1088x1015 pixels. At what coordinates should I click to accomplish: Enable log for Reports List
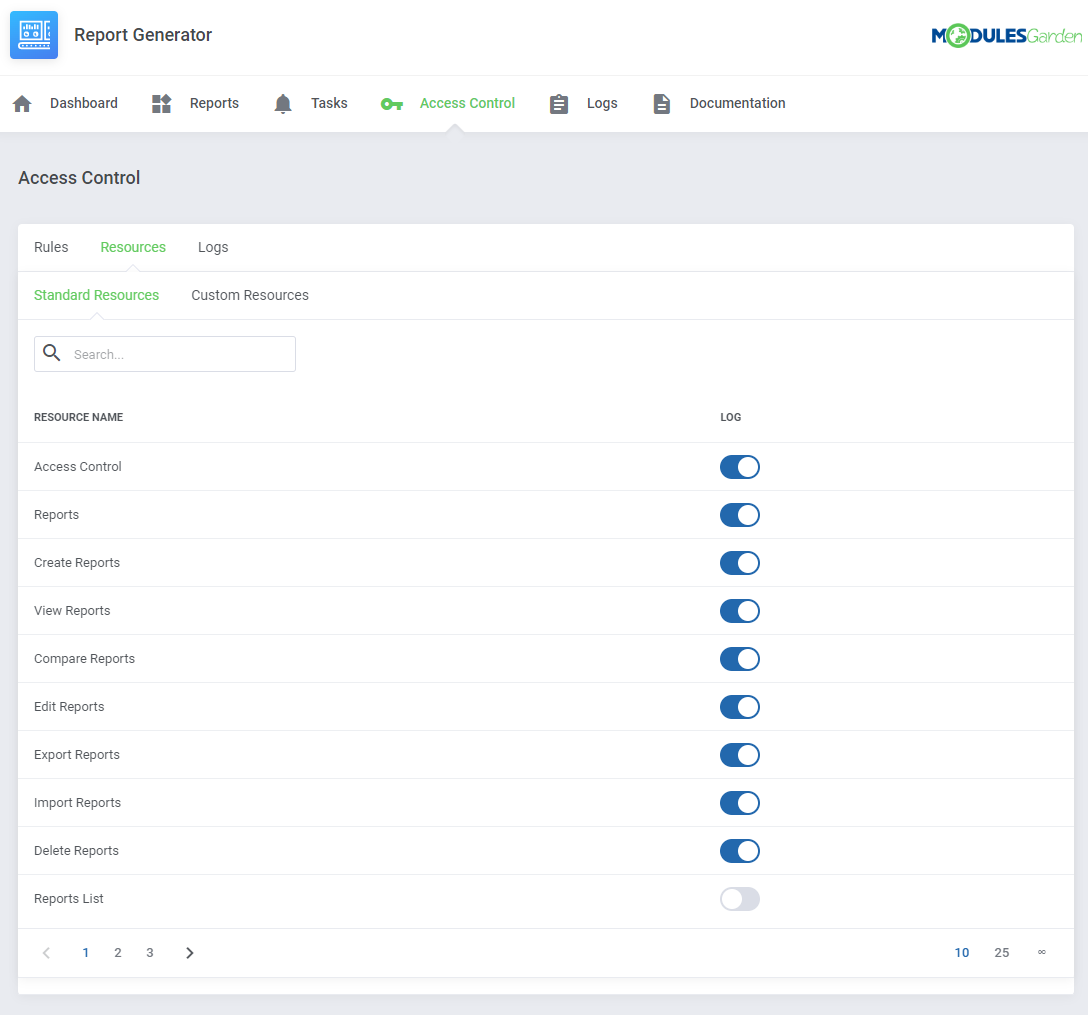[x=740, y=898]
